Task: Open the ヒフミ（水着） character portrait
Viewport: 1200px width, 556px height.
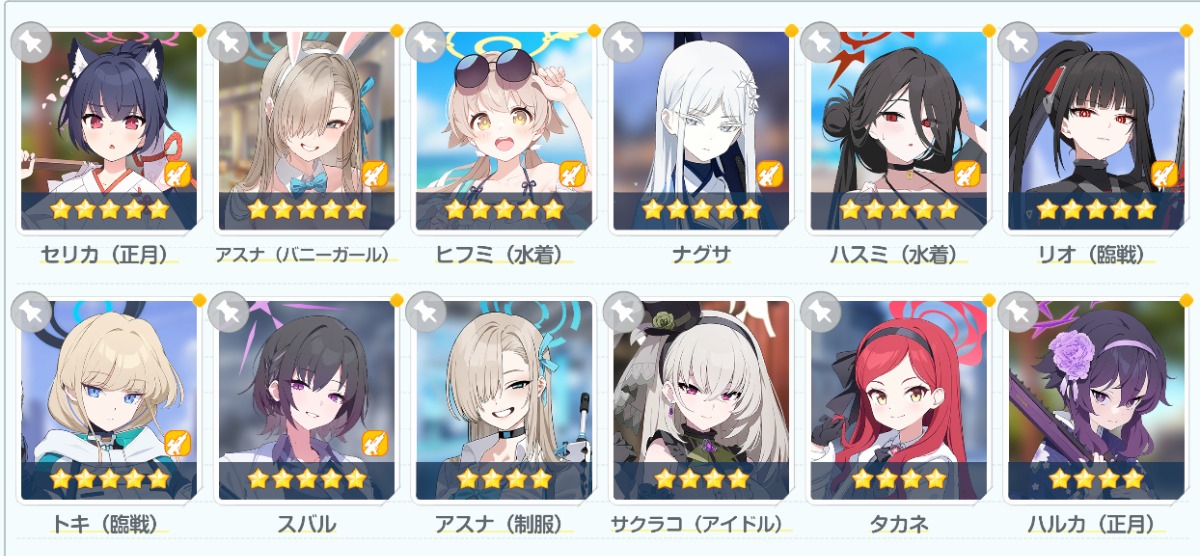Action: [x=504, y=130]
